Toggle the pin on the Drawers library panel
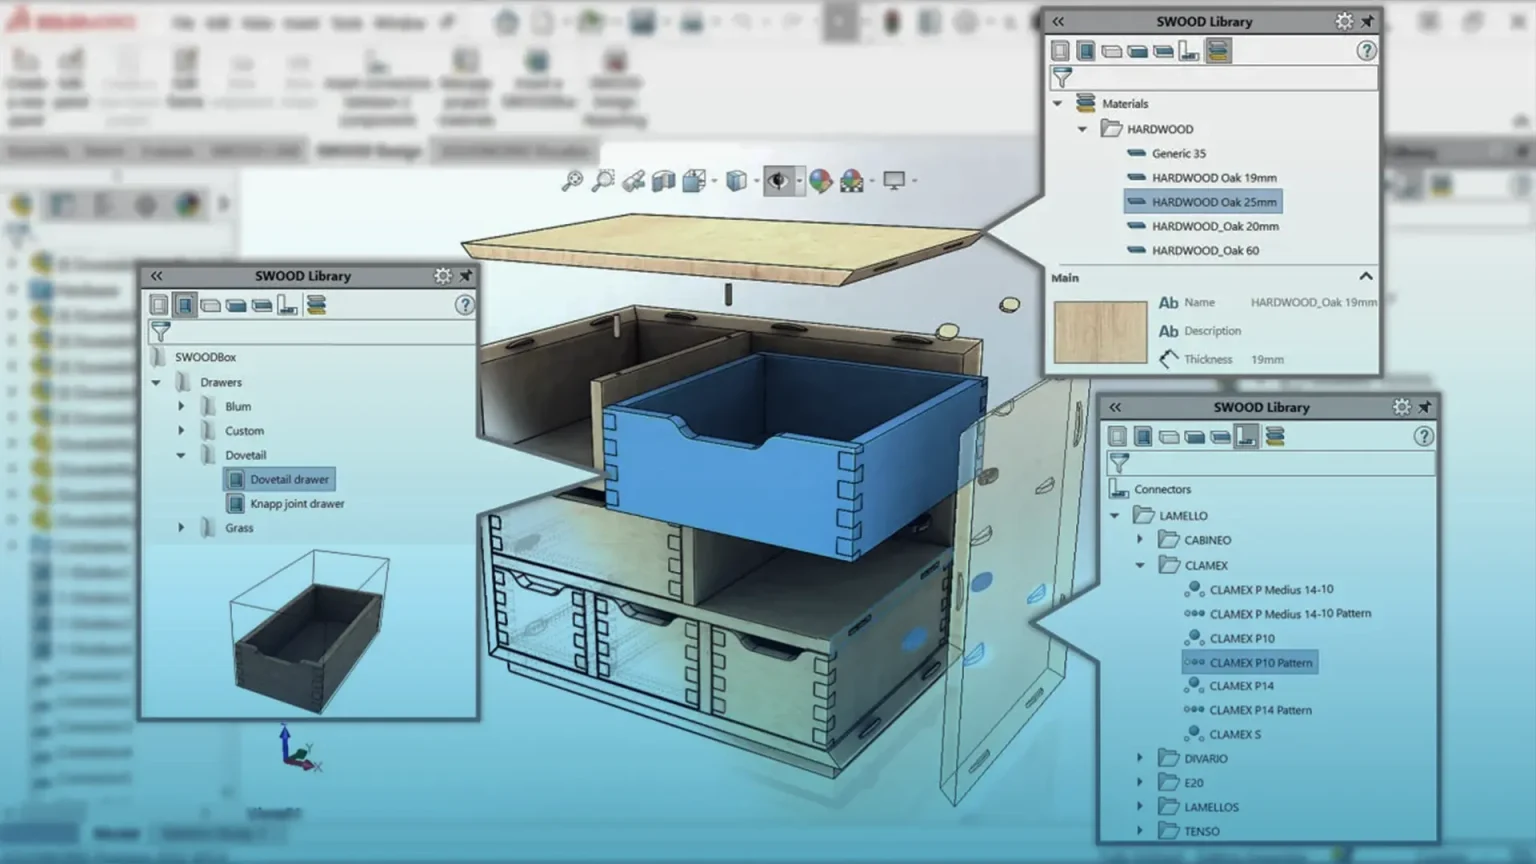Viewport: 1536px width, 864px height. point(466,276)
